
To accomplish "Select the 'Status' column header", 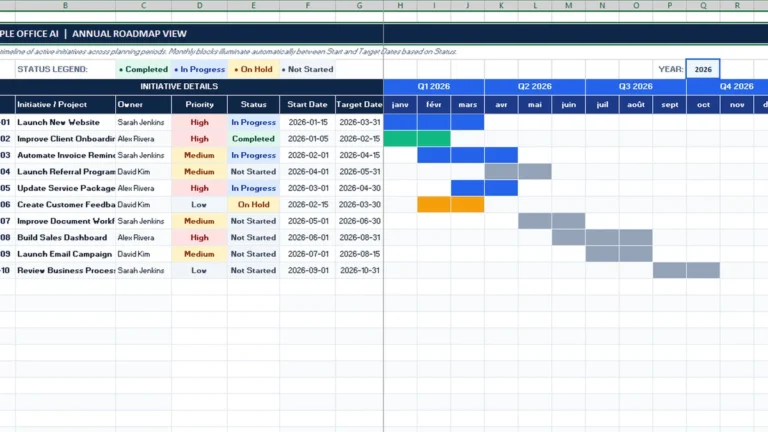I will coord(253,104).
